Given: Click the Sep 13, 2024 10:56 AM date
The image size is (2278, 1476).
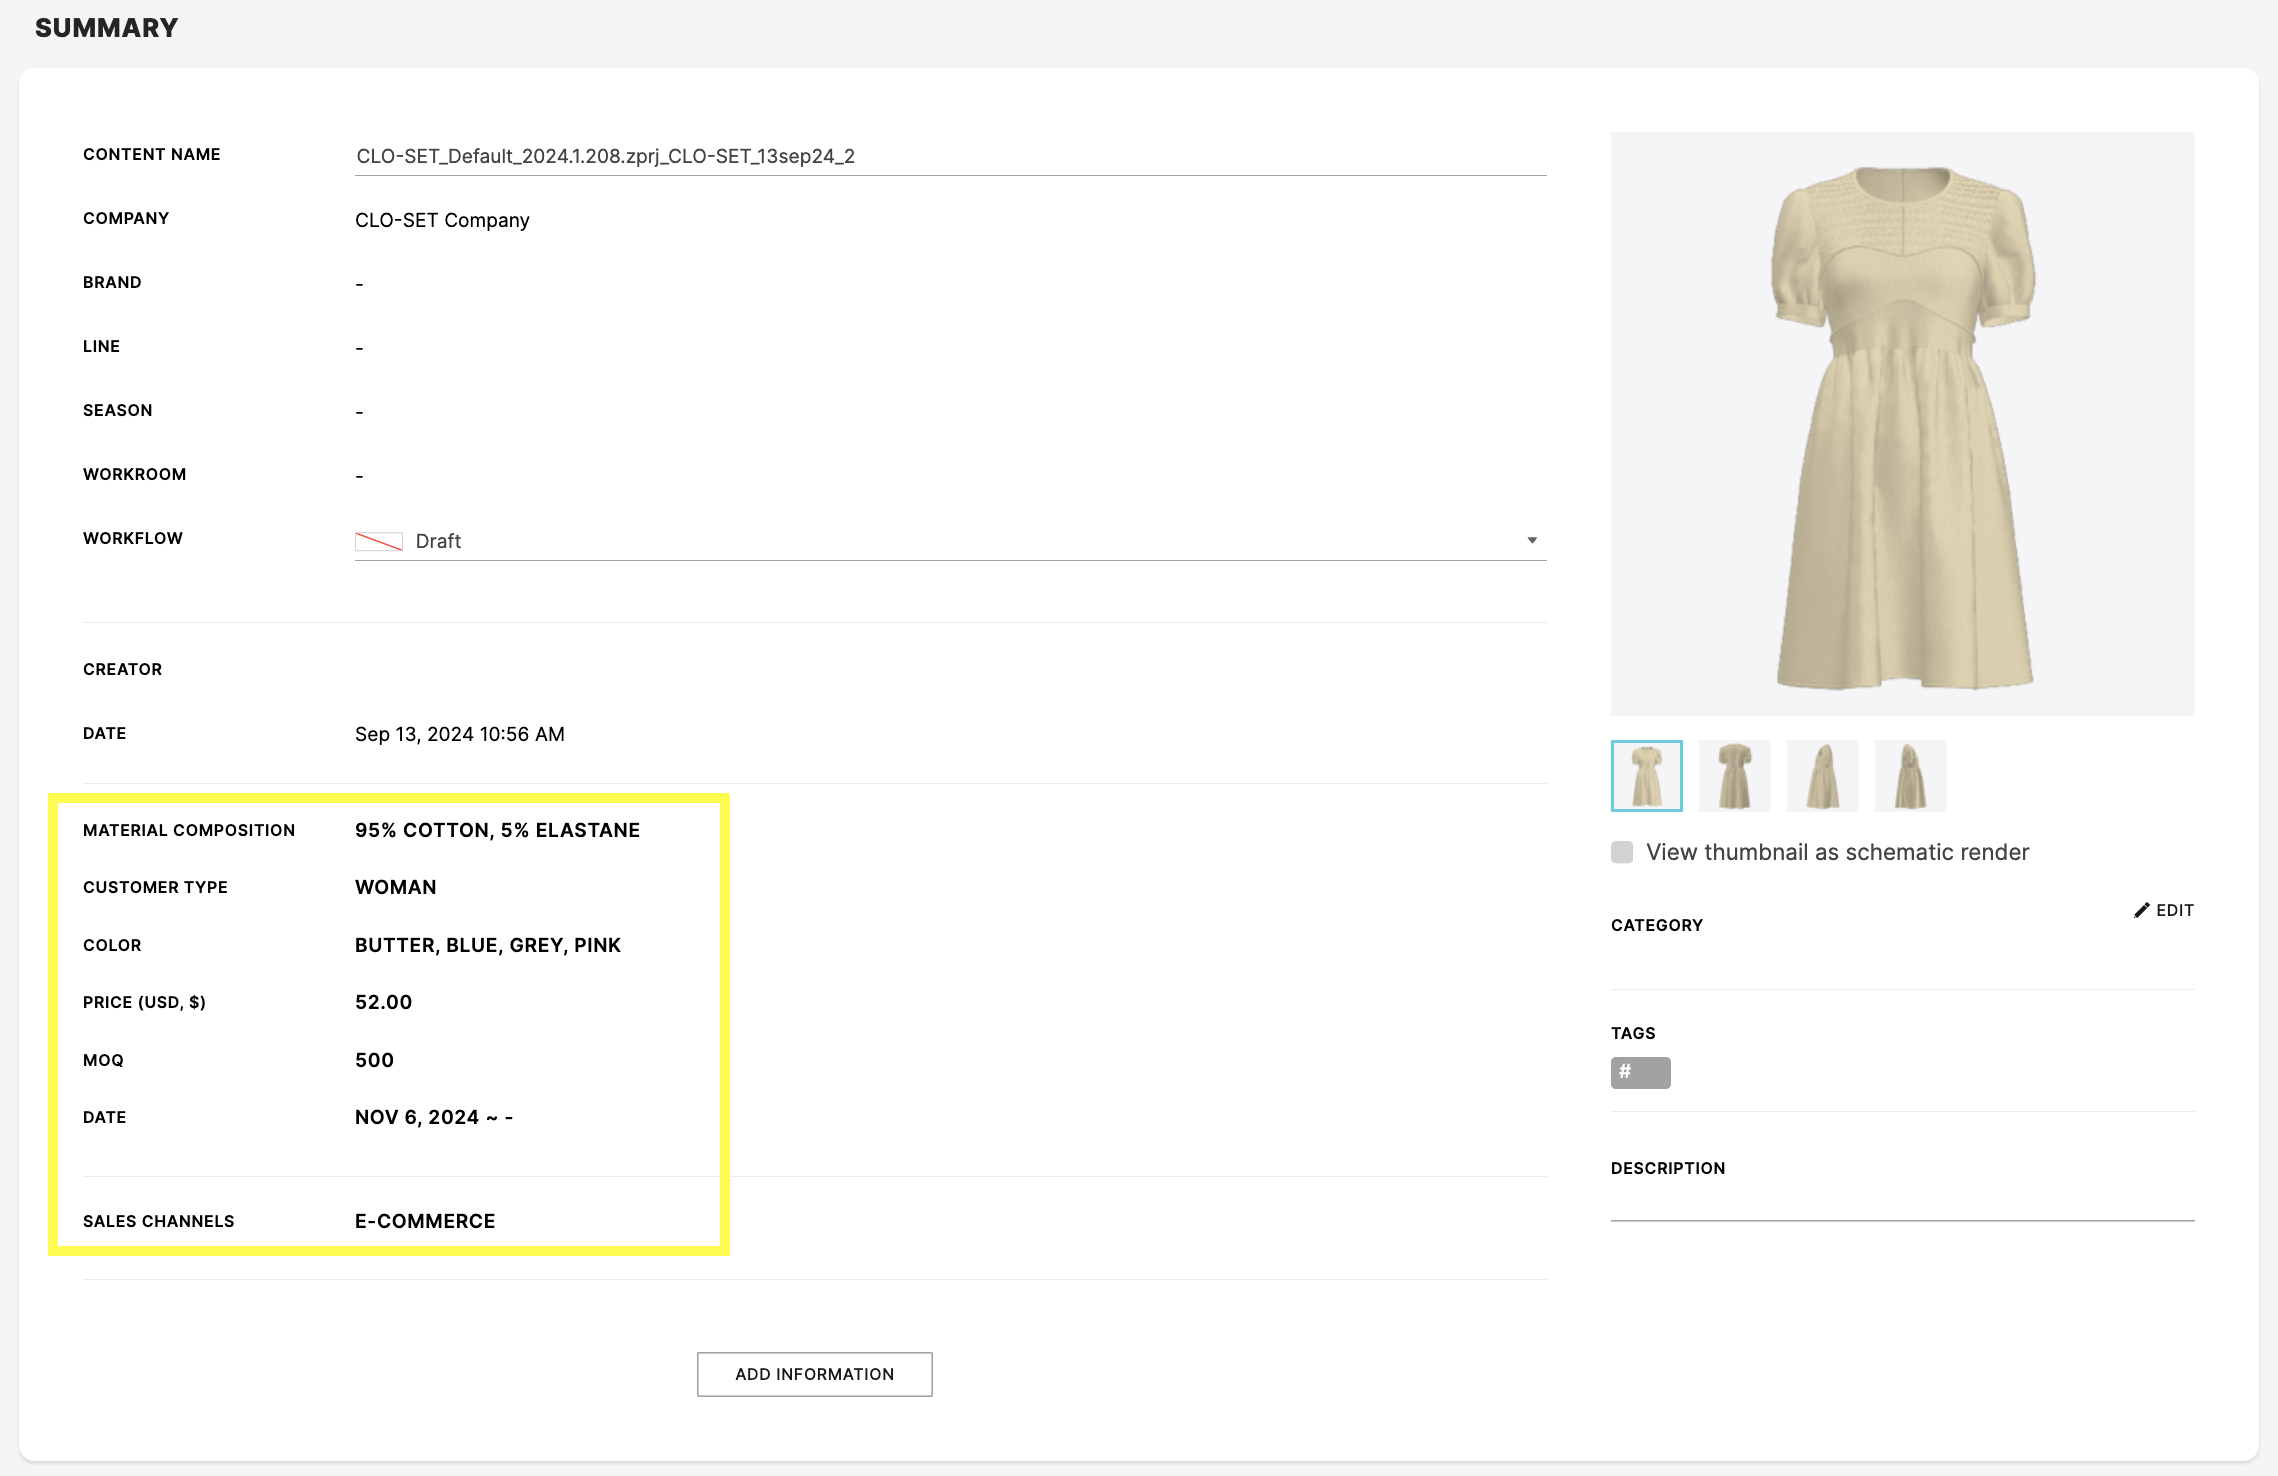Looking at the screenshot, I should (460, 734).
